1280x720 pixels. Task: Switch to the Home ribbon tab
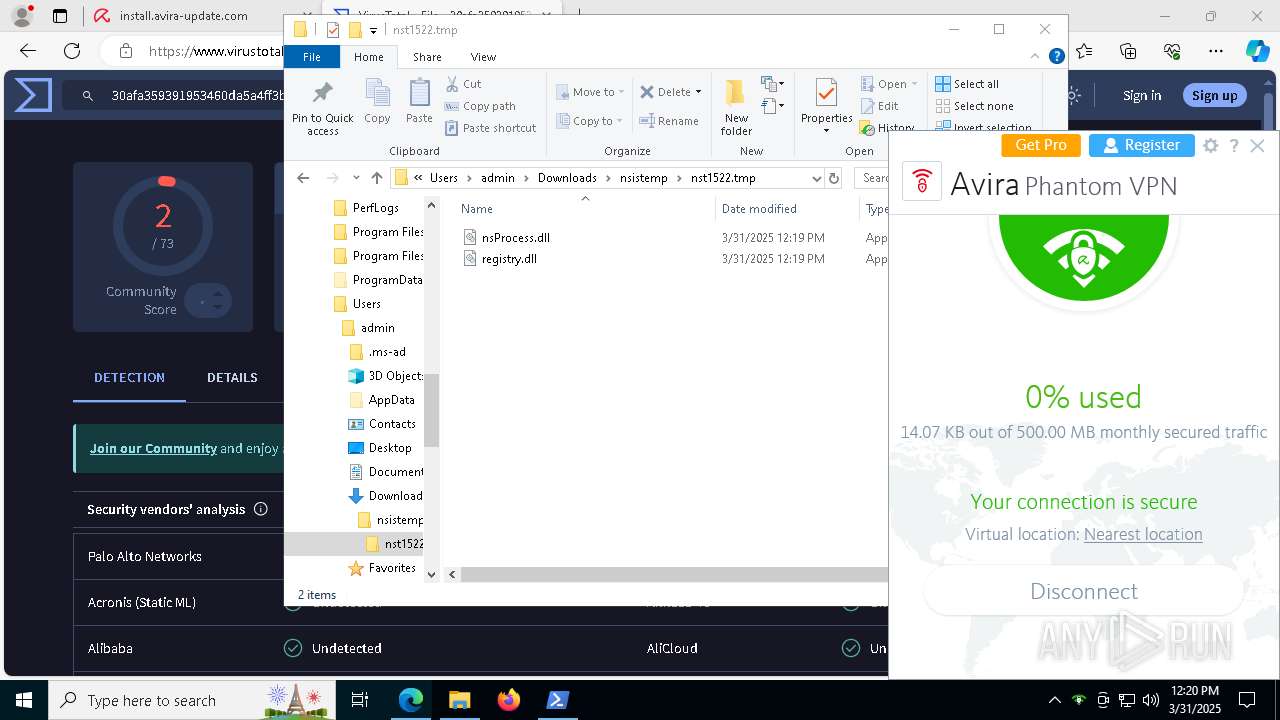tap(368, 57)
